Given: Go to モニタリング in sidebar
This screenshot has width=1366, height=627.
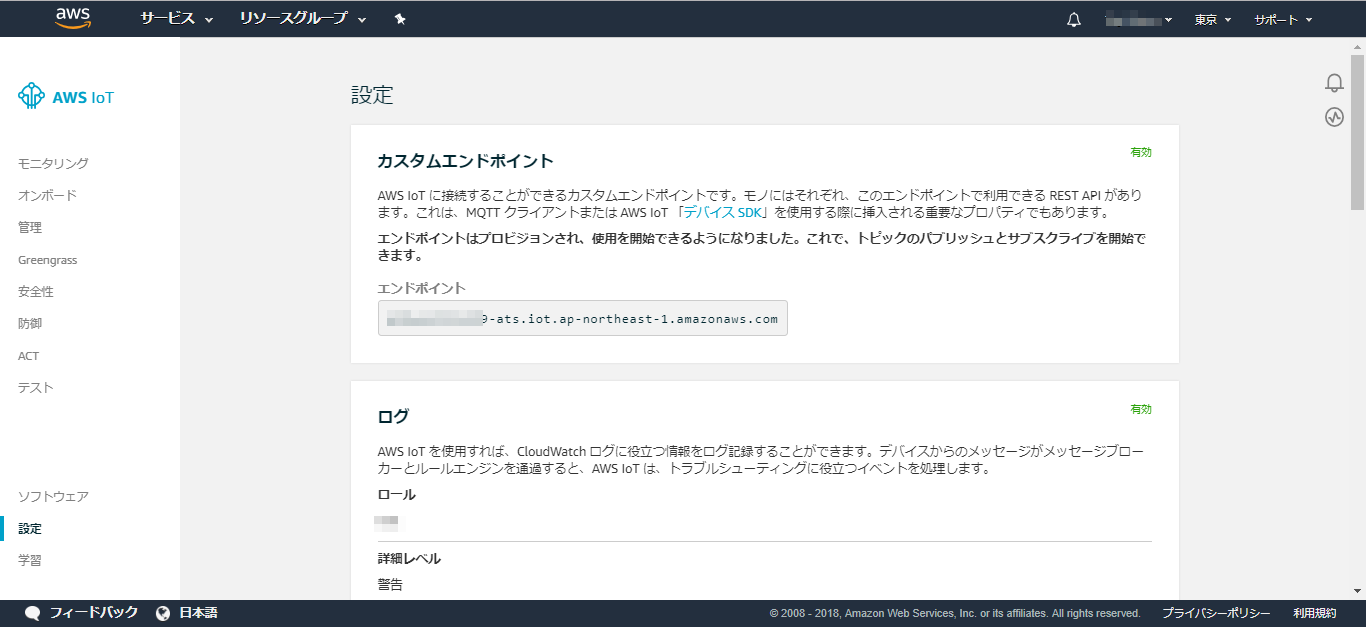Looking at the screenshot, I should pyautogui.click(x=53, y=163).
